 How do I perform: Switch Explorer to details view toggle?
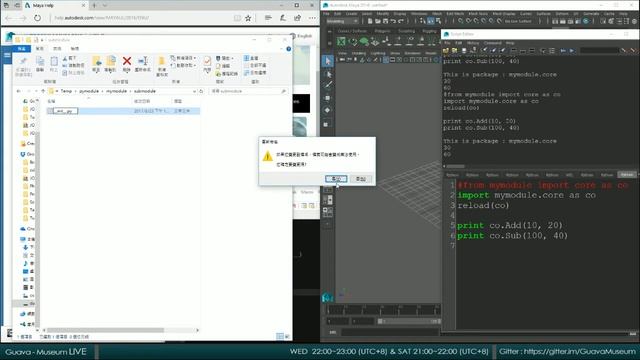coord(280,336)
